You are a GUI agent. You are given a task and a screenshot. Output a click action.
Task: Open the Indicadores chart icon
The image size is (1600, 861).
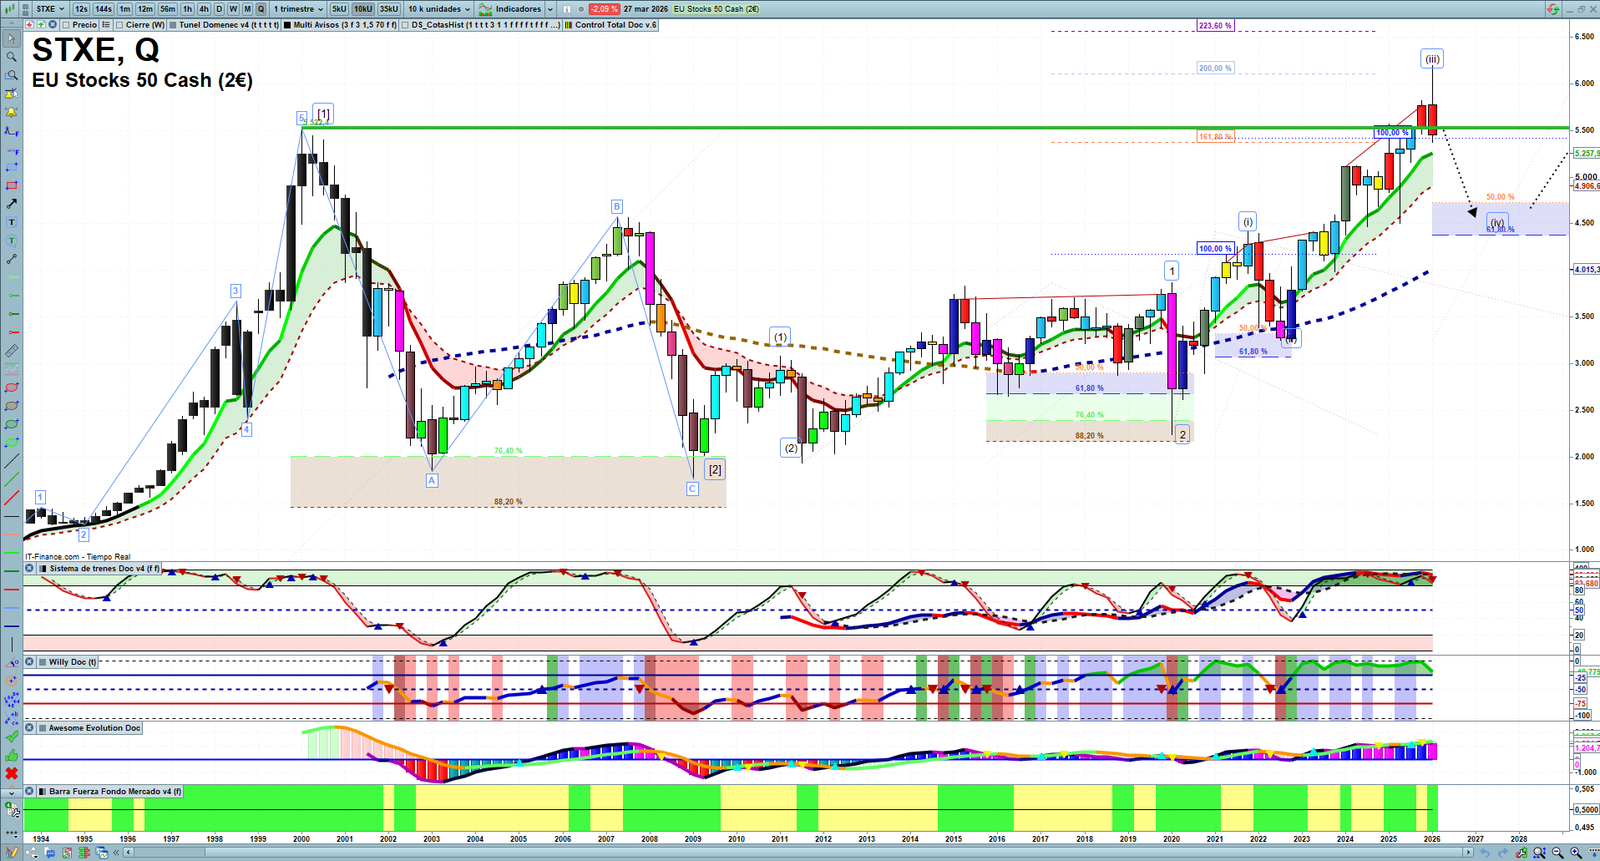486,9
